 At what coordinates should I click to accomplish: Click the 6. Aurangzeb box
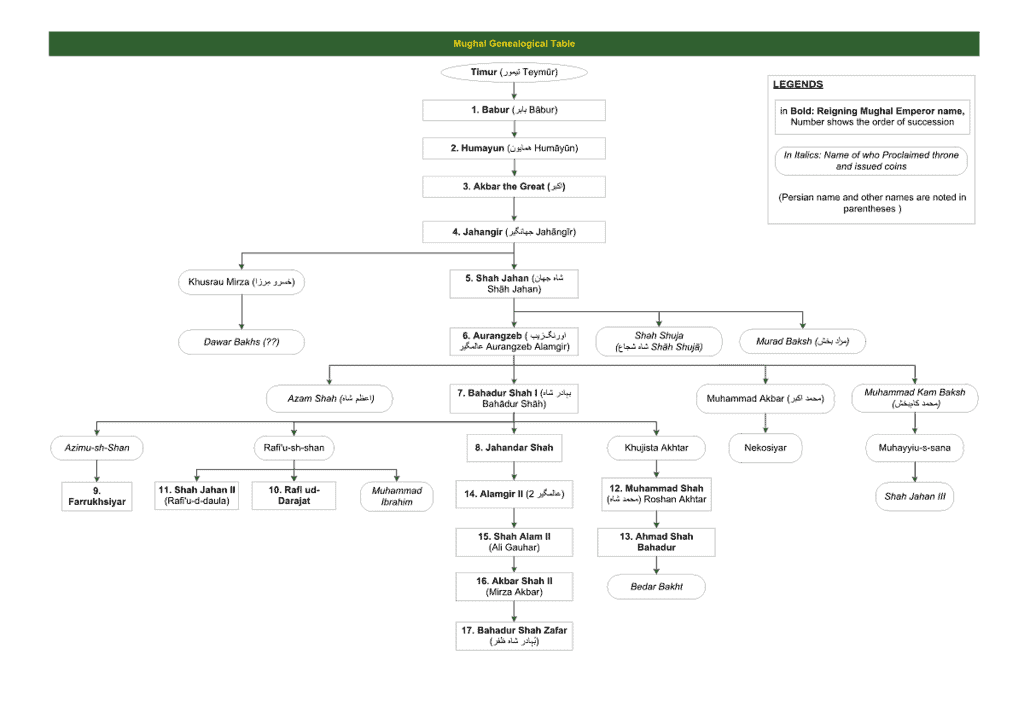click(514, 341)
